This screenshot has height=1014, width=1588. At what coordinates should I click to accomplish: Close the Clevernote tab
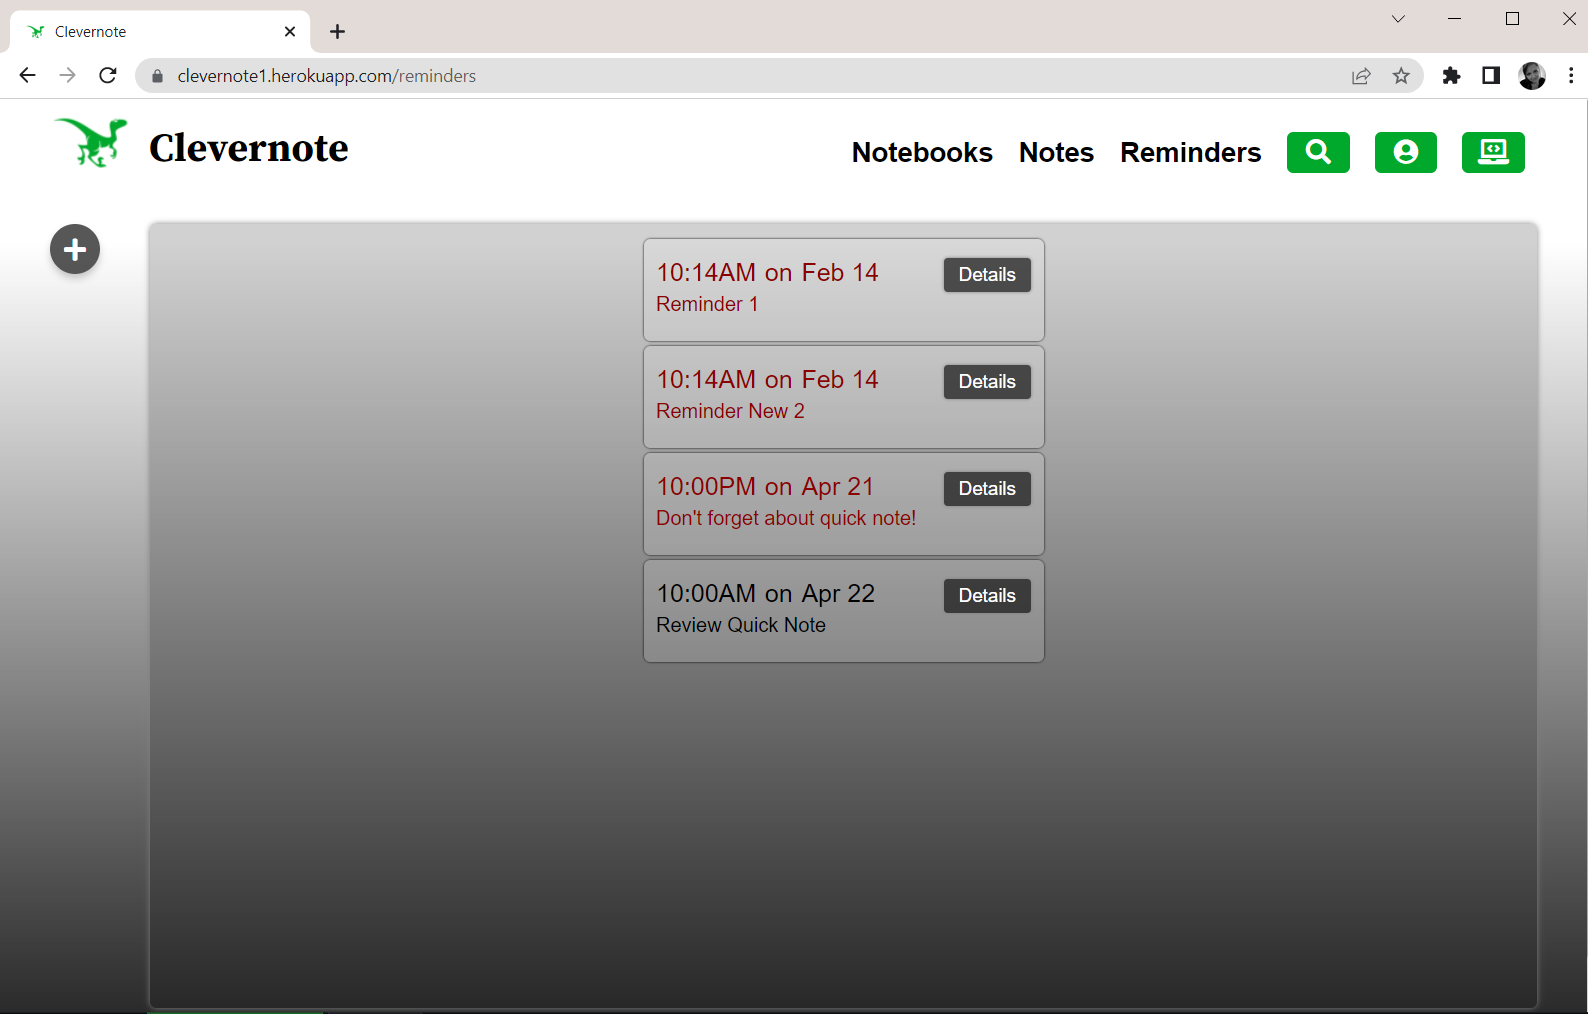290,31
